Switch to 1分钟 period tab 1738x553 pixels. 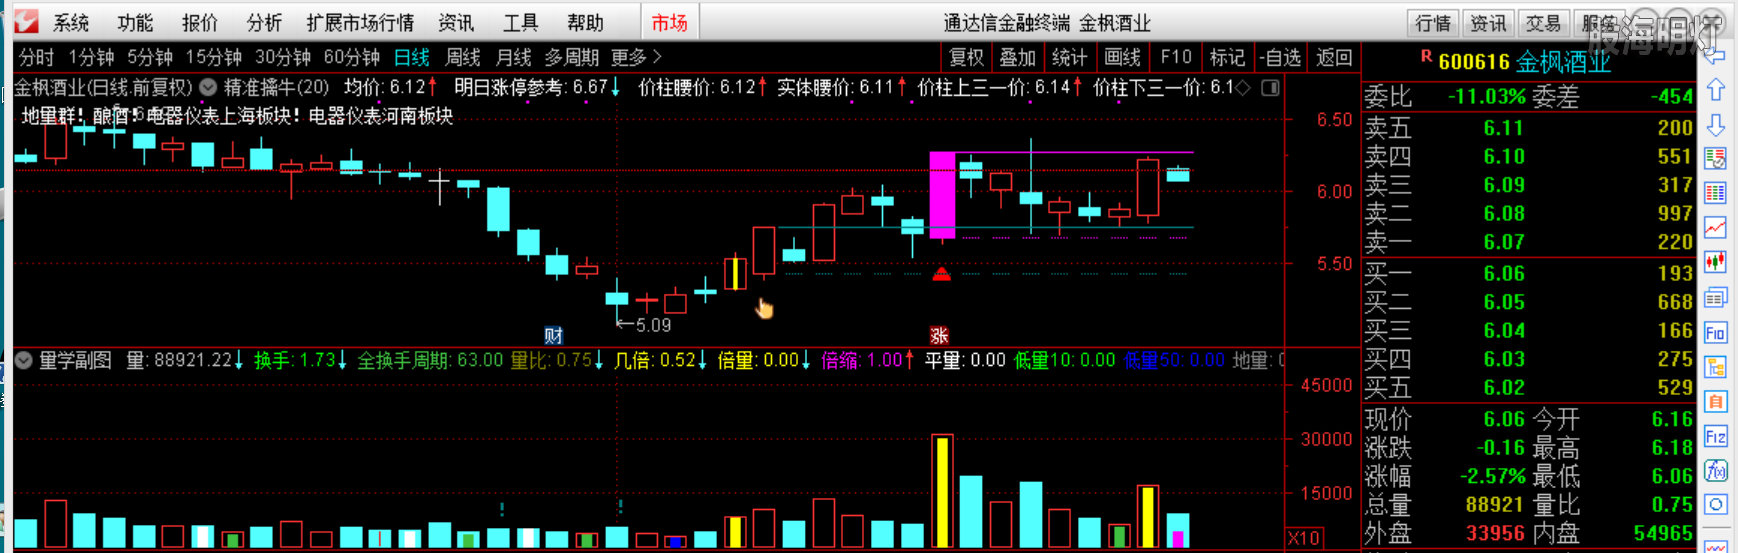click(91, 57)
